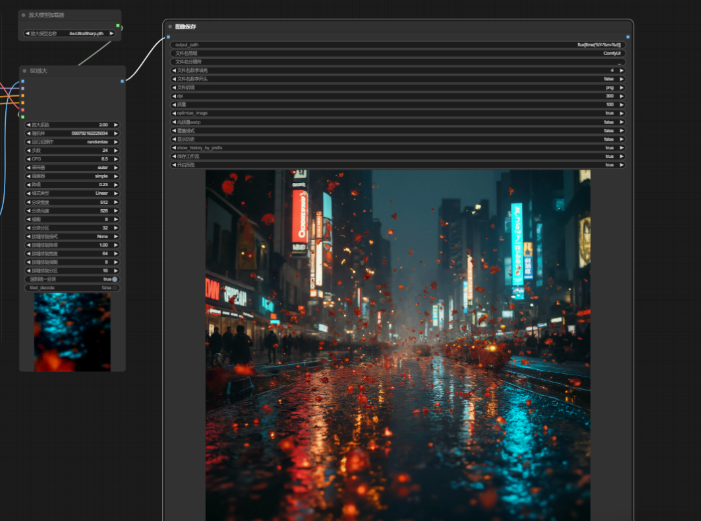Click the neon city street output image

[398, 345]
